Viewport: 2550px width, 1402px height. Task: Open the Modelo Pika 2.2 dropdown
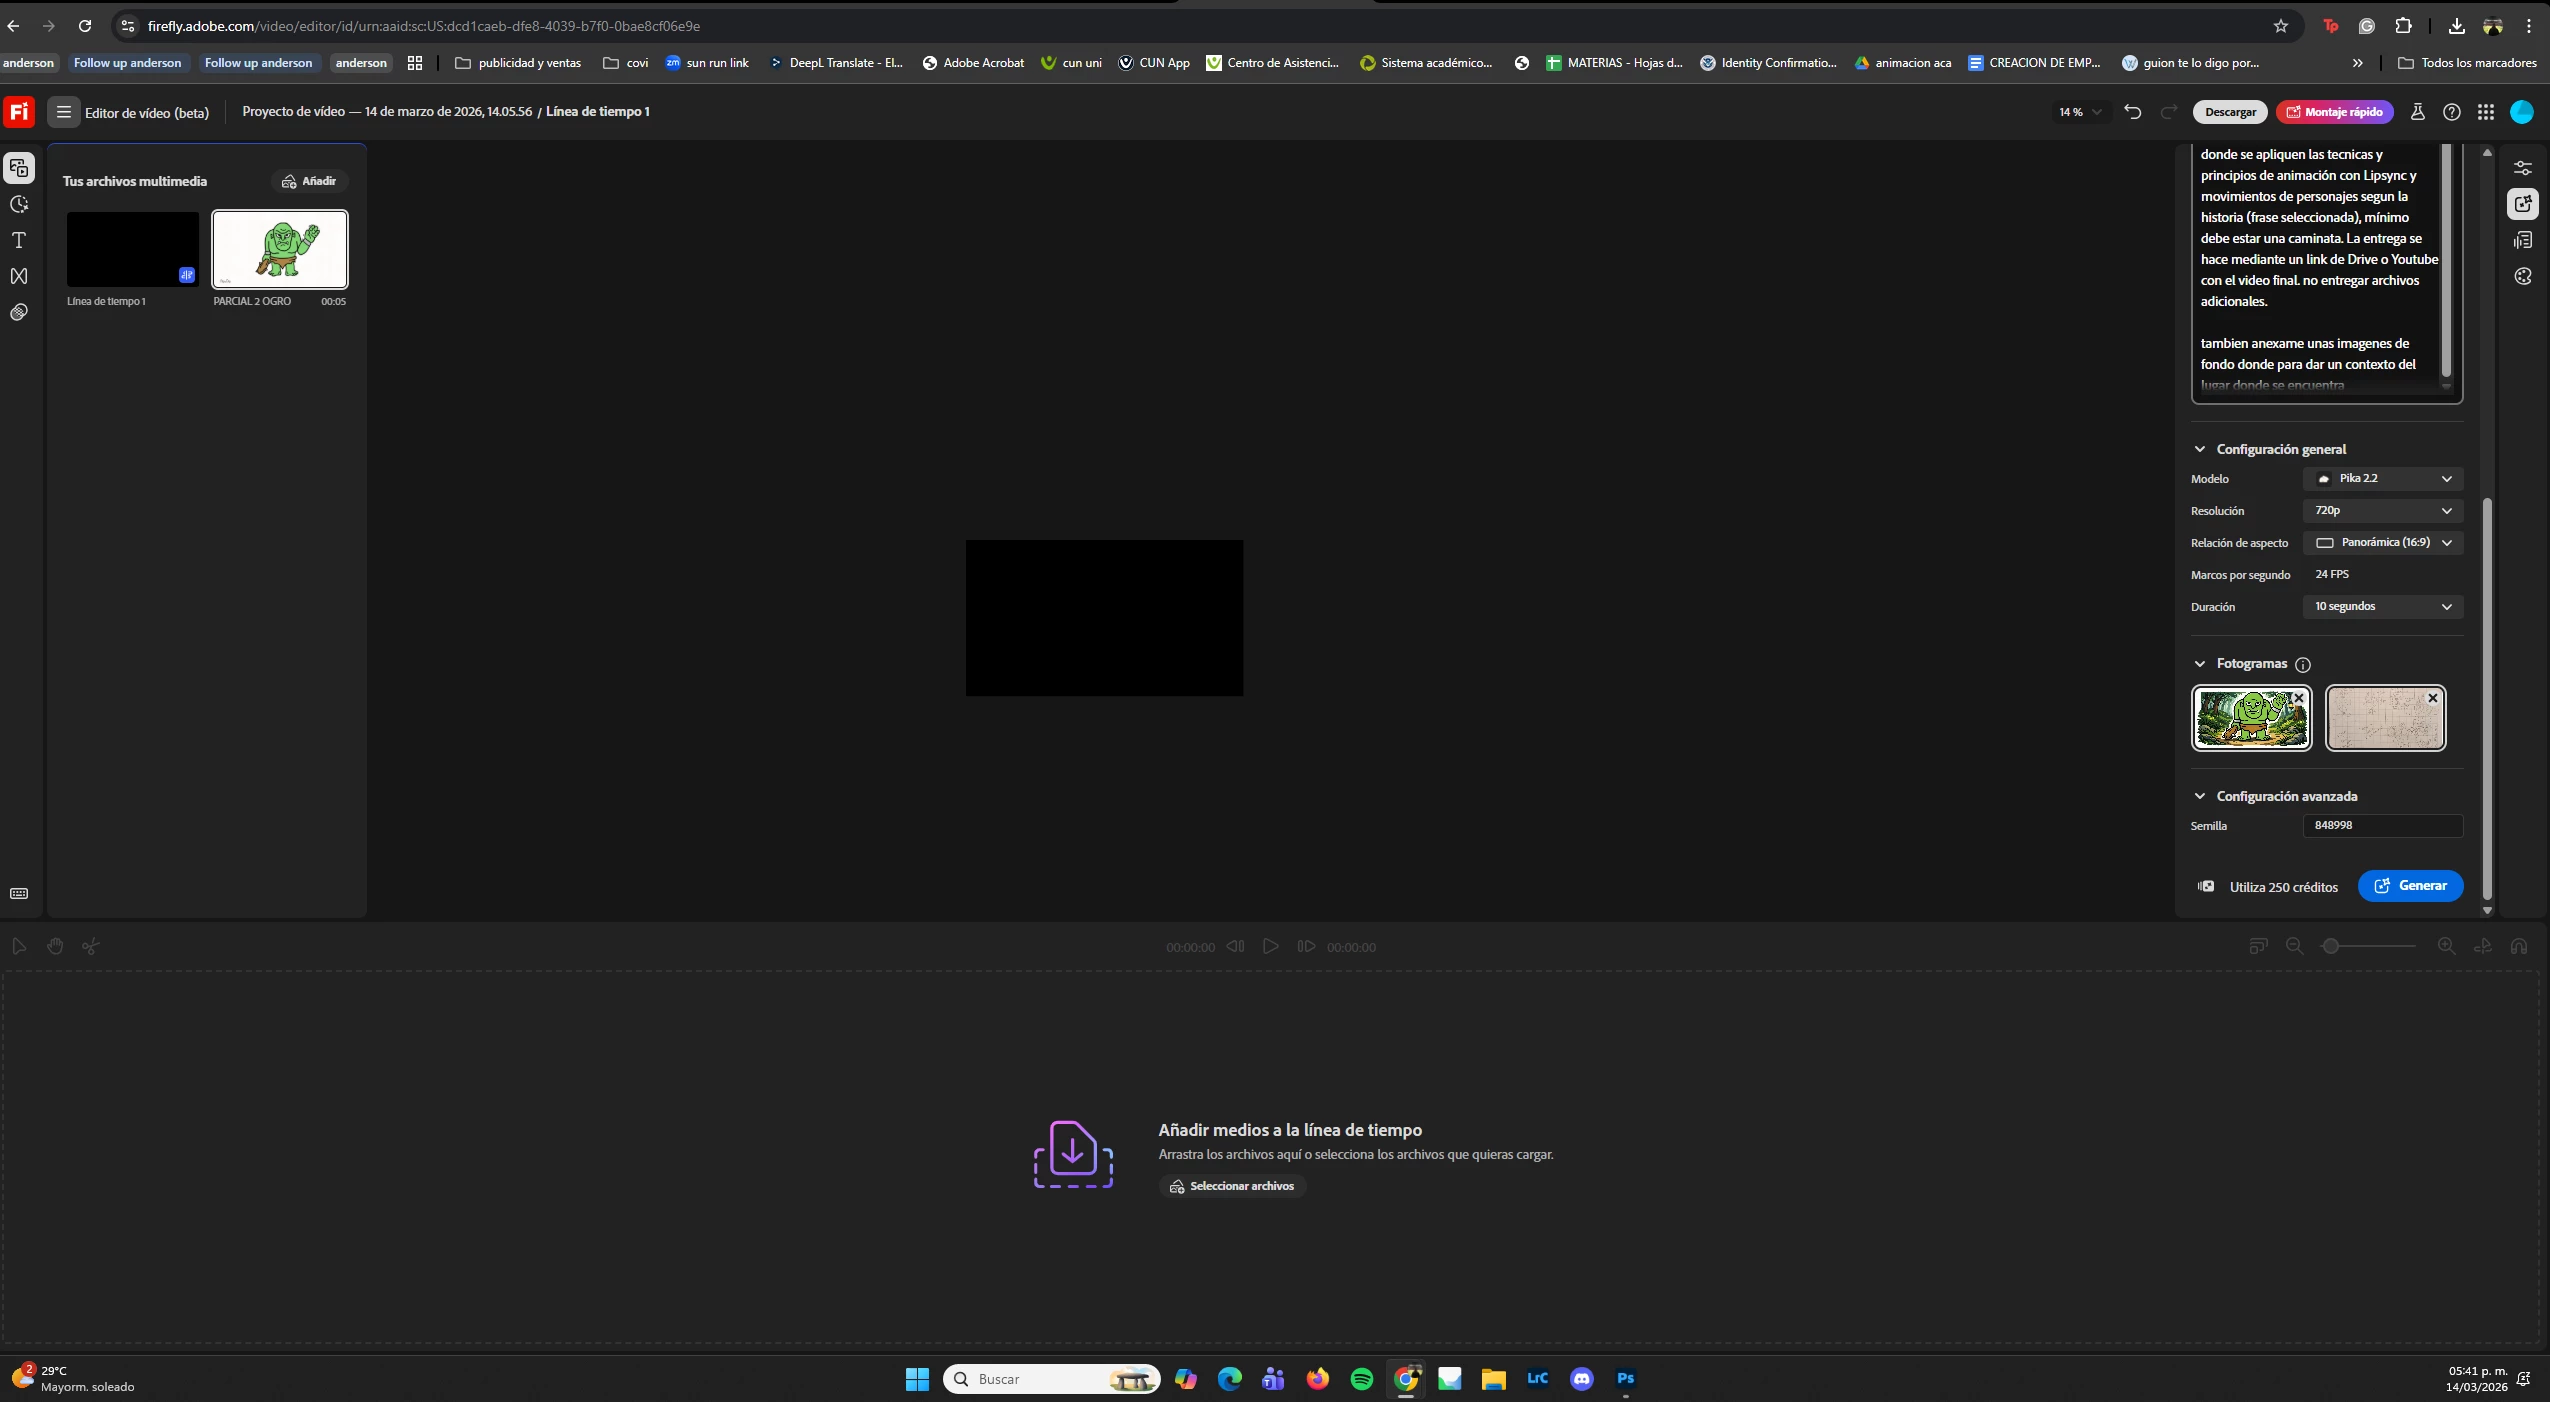click(x=2382, y=479)
